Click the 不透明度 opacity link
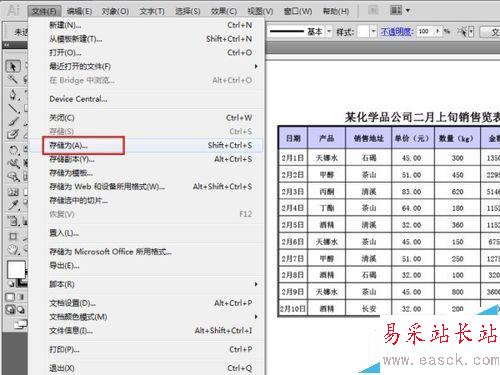 click(397, 32)
